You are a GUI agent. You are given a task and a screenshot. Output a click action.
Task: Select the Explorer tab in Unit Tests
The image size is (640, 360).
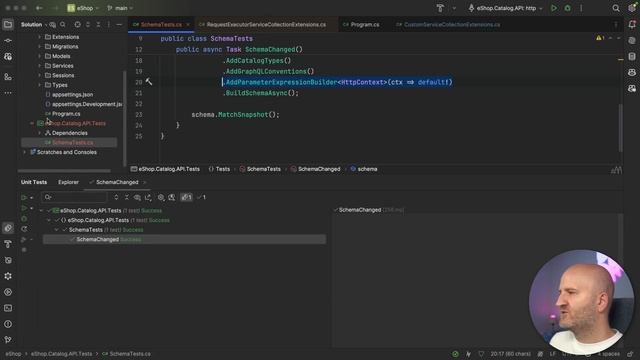click(x=68, y=182)
